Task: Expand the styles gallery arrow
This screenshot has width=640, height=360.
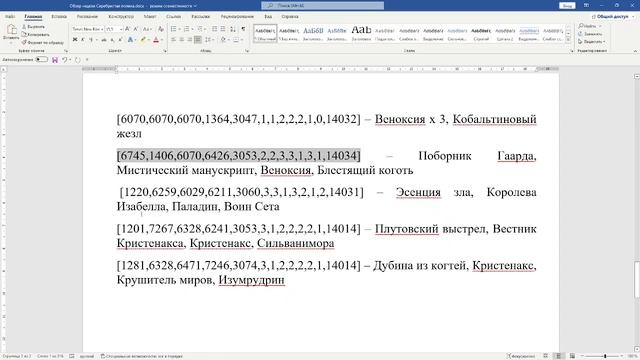Action: pyautogui.click(x=568, y=40)
